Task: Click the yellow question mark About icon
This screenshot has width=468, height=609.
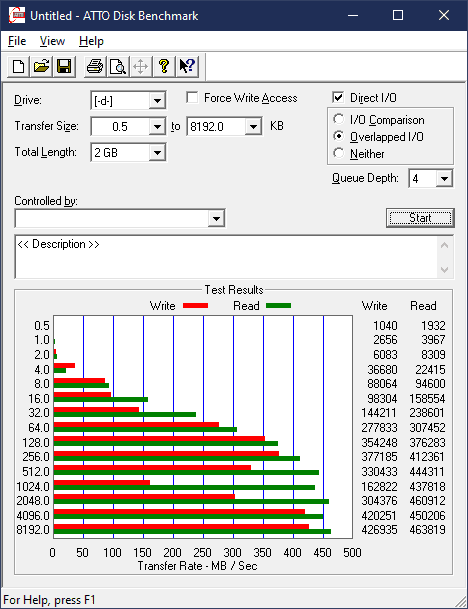Action: 164,66
